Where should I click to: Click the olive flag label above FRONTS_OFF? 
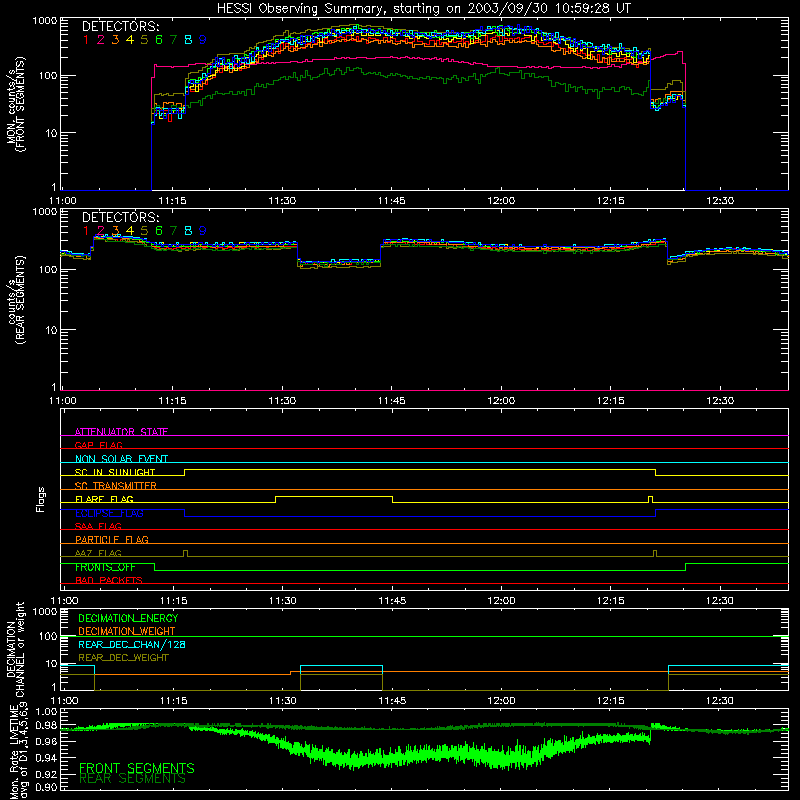tap(98, 553)
